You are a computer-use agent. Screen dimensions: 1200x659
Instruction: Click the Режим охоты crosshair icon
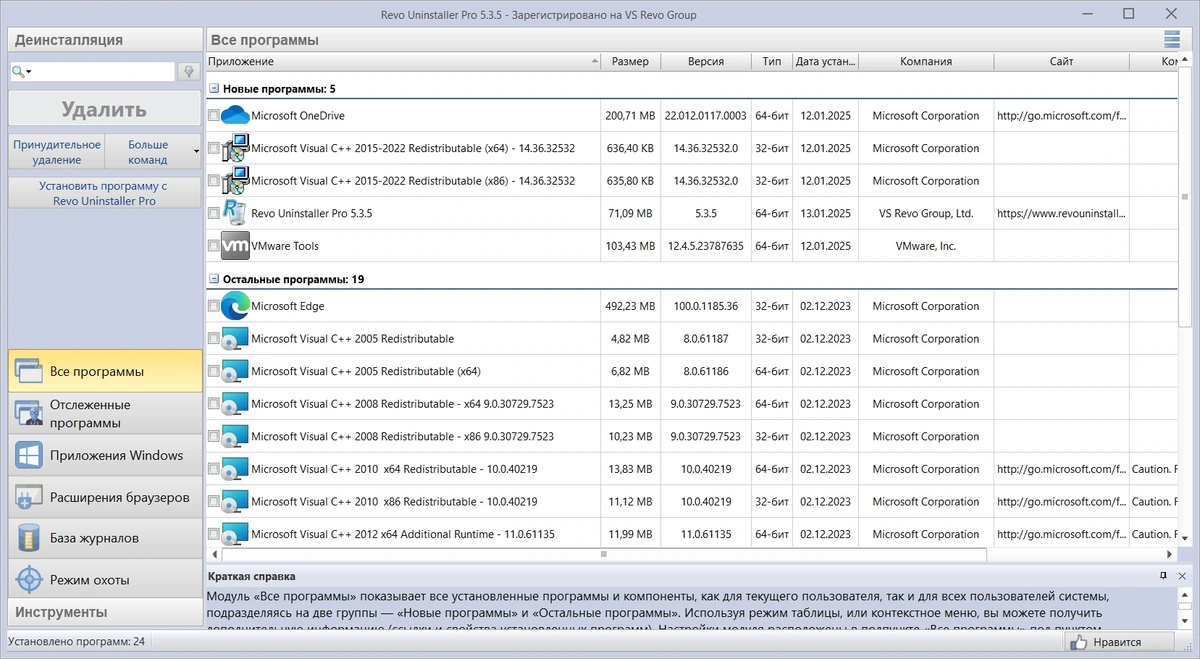point(27,580)
